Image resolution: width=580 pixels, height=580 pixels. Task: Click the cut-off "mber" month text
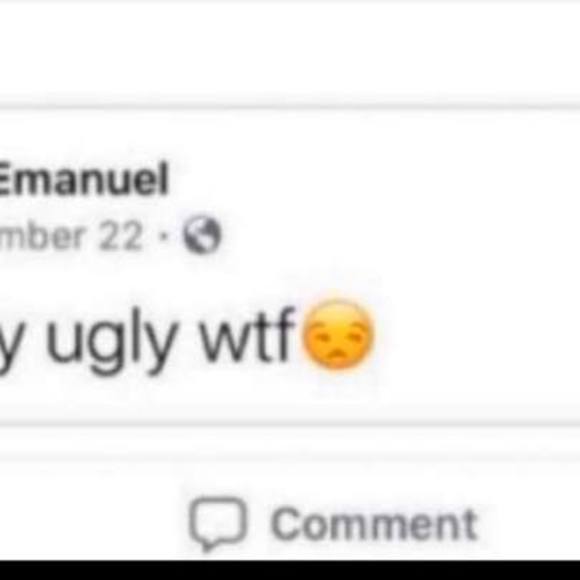pyautogui.click(x=41, y=236)
